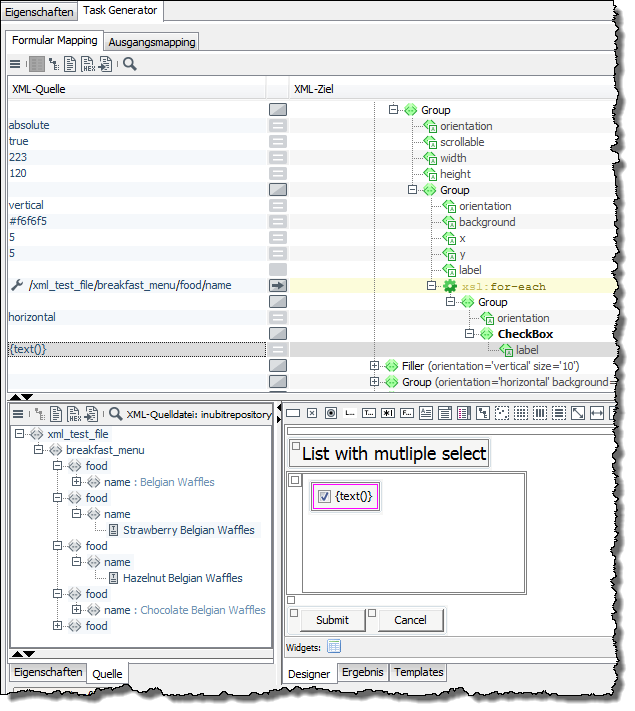Select the text area widget tool

coord(426,413)
